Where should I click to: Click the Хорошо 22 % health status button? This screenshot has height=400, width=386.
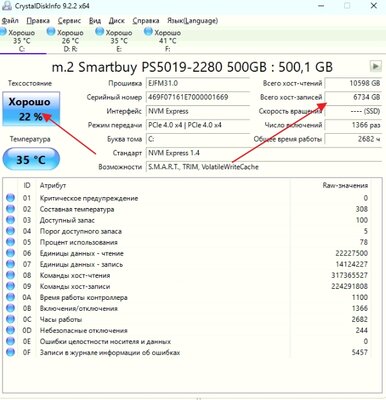[x=31, y=109]
